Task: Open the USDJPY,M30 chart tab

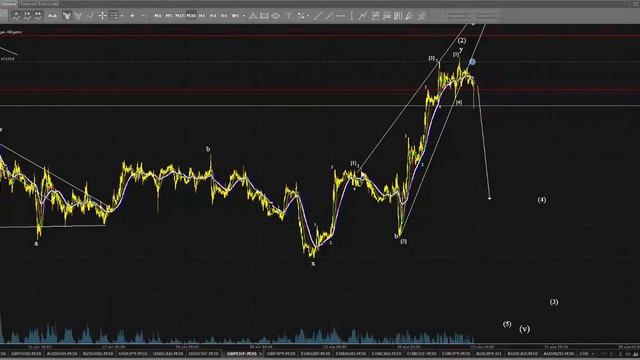Action: (x=133, y=353)
